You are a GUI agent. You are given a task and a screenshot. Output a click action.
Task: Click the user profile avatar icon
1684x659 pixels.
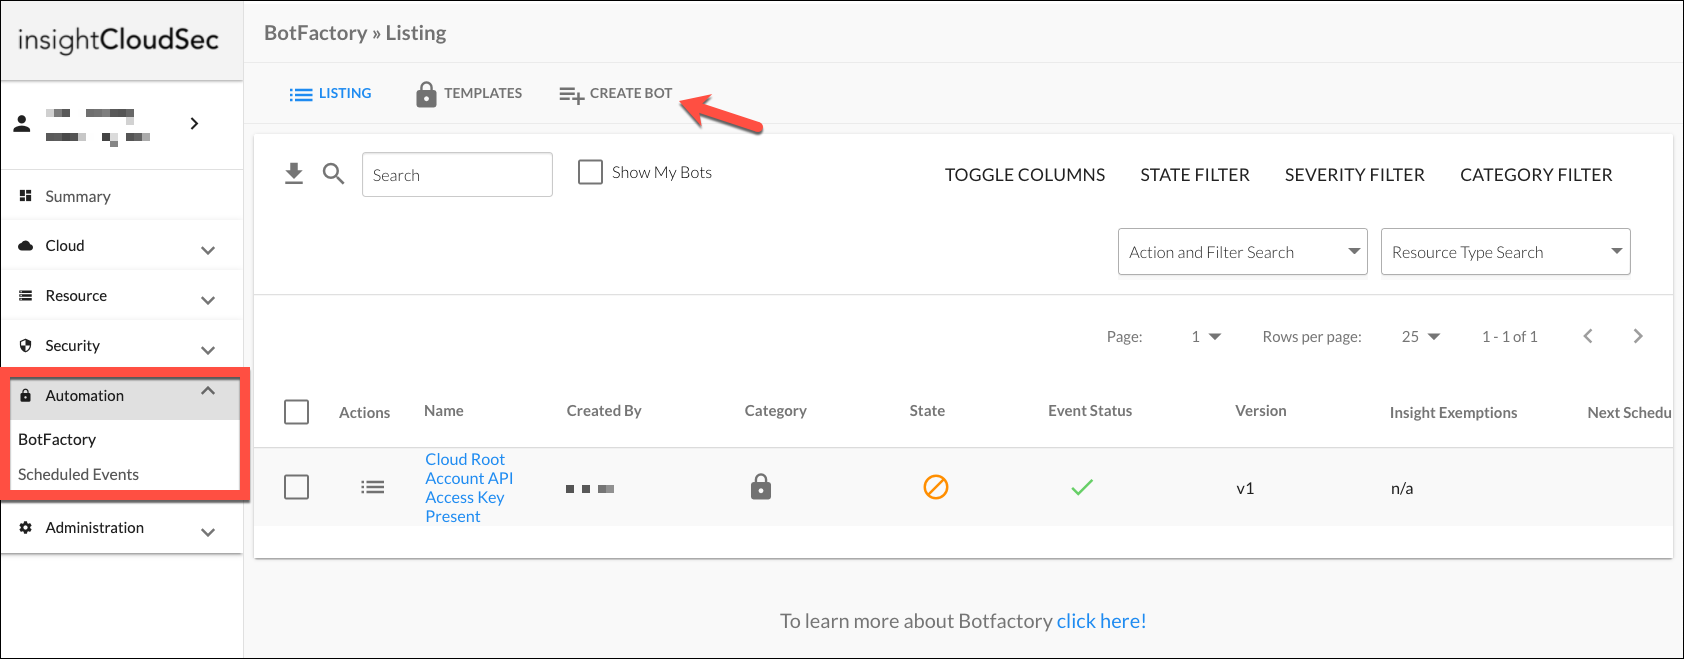click(x=22, y=124)
